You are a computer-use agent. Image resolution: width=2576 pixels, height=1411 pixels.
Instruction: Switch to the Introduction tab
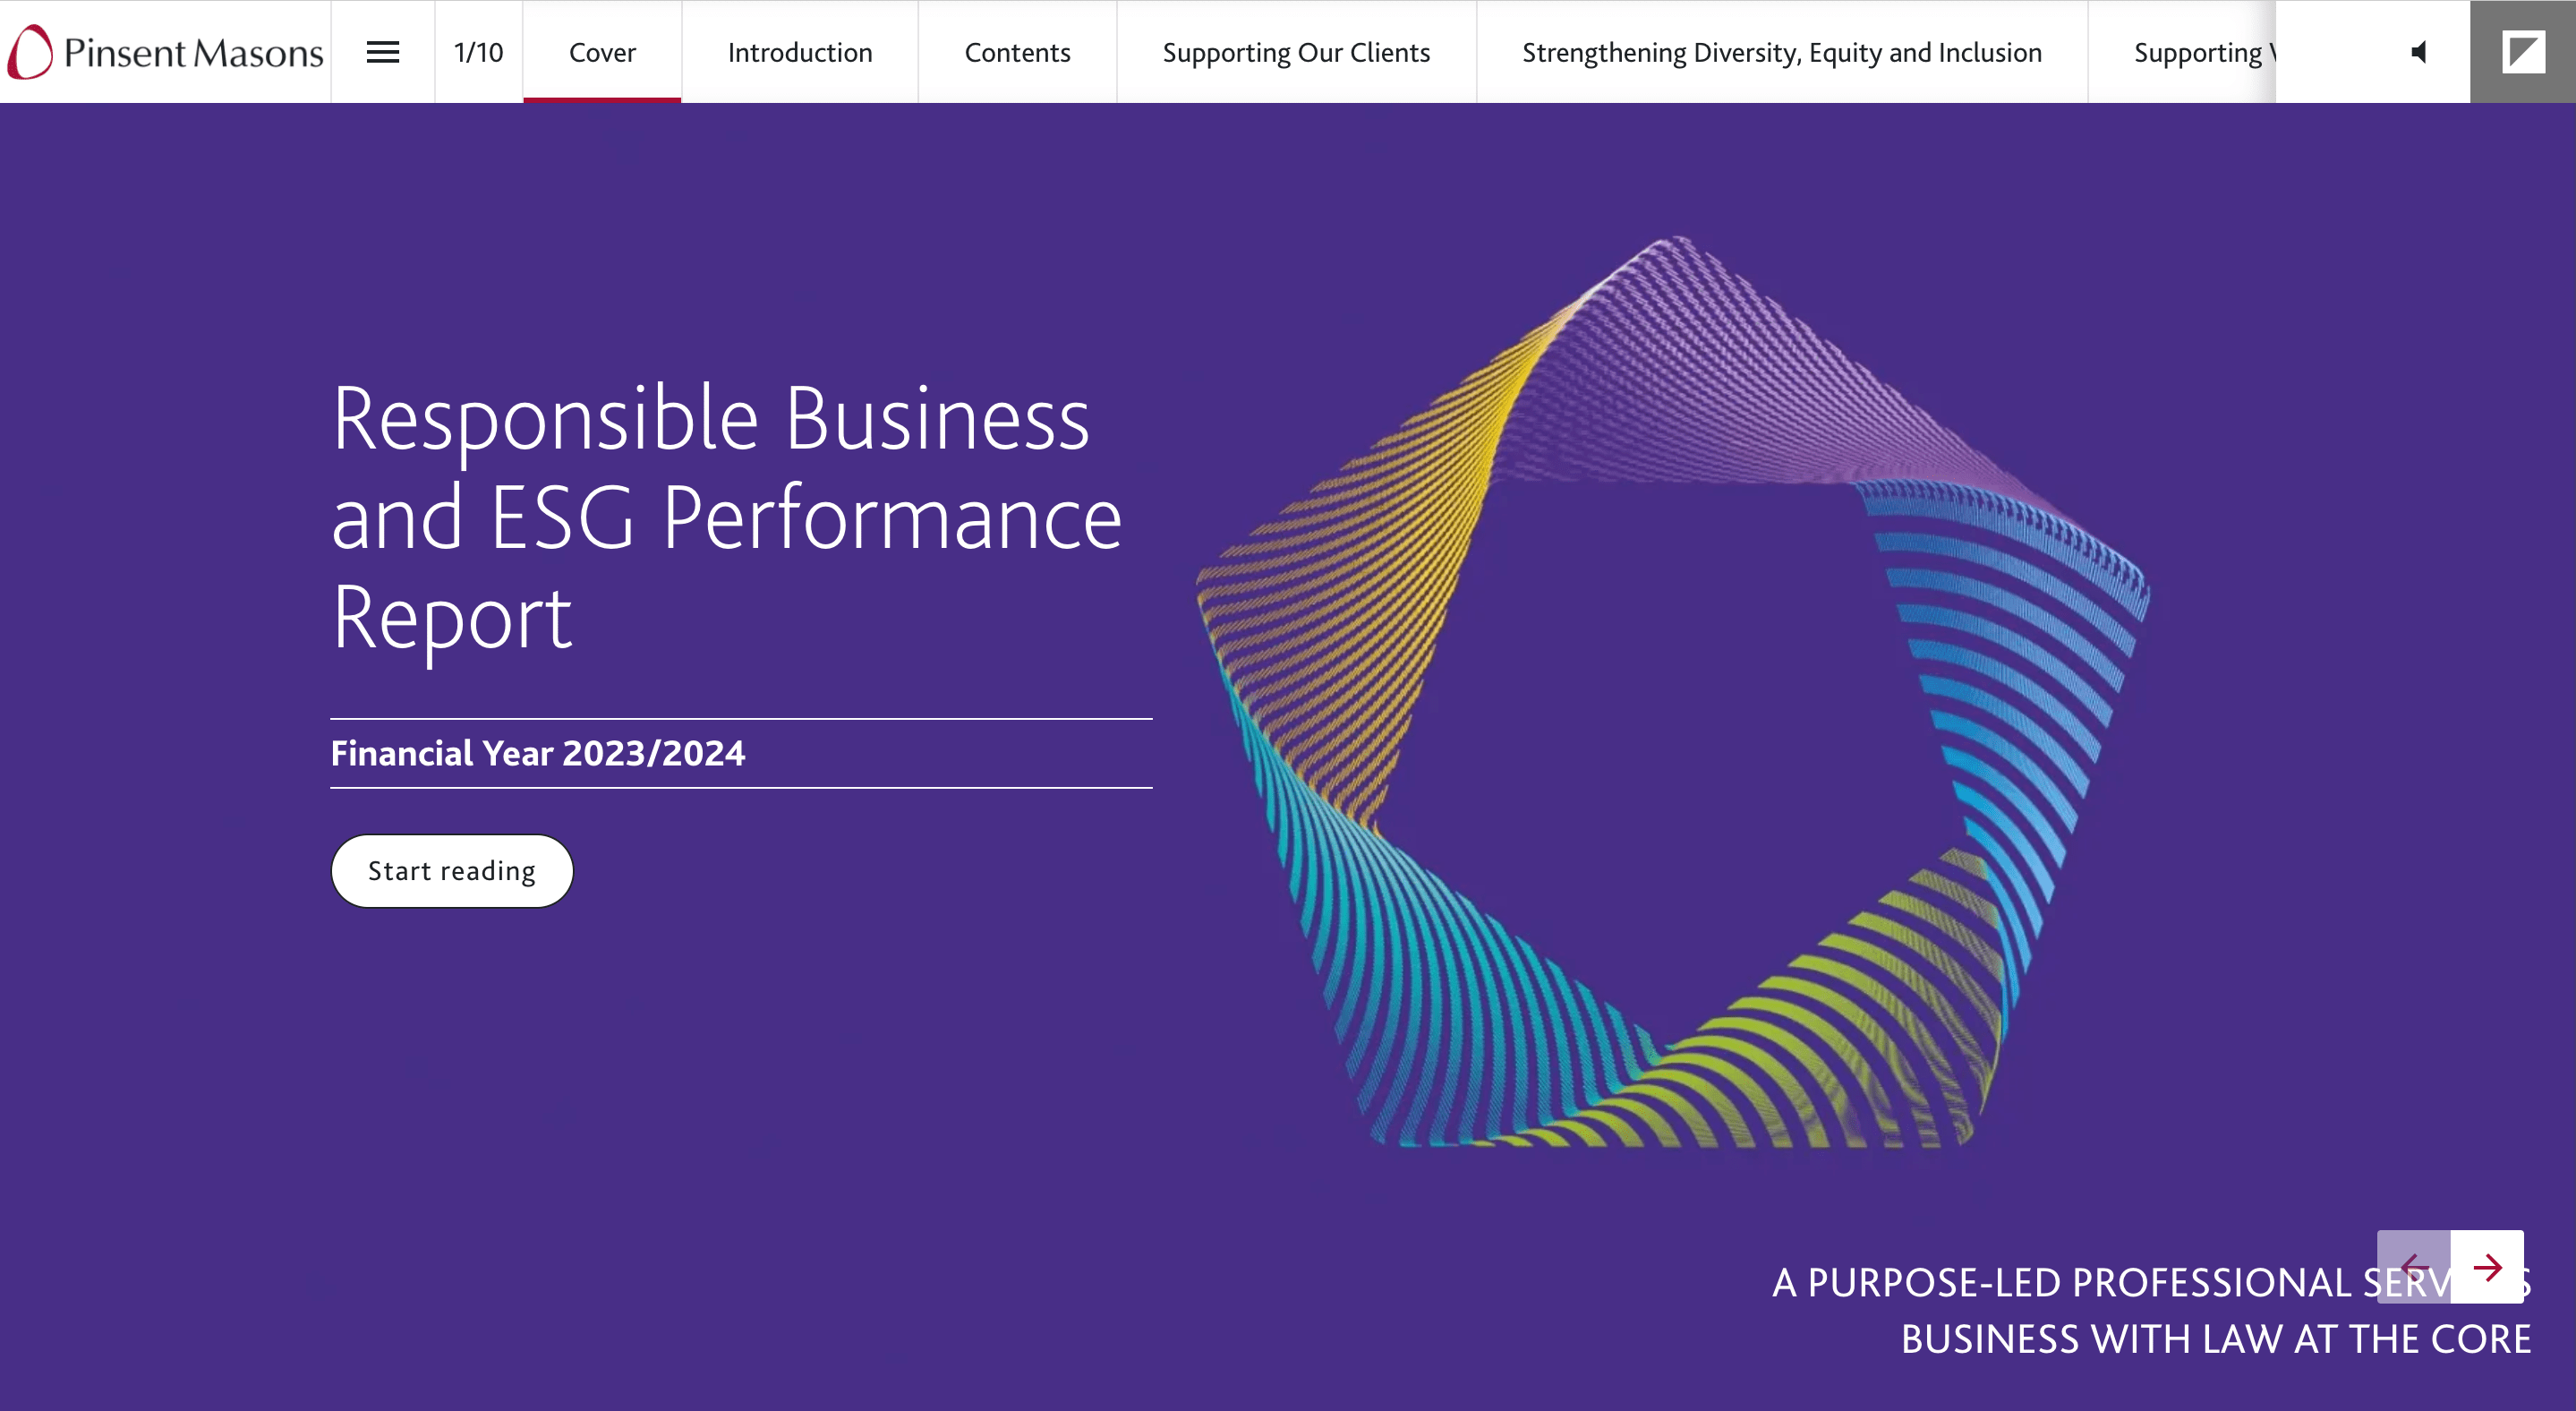[x=800, y=52]
